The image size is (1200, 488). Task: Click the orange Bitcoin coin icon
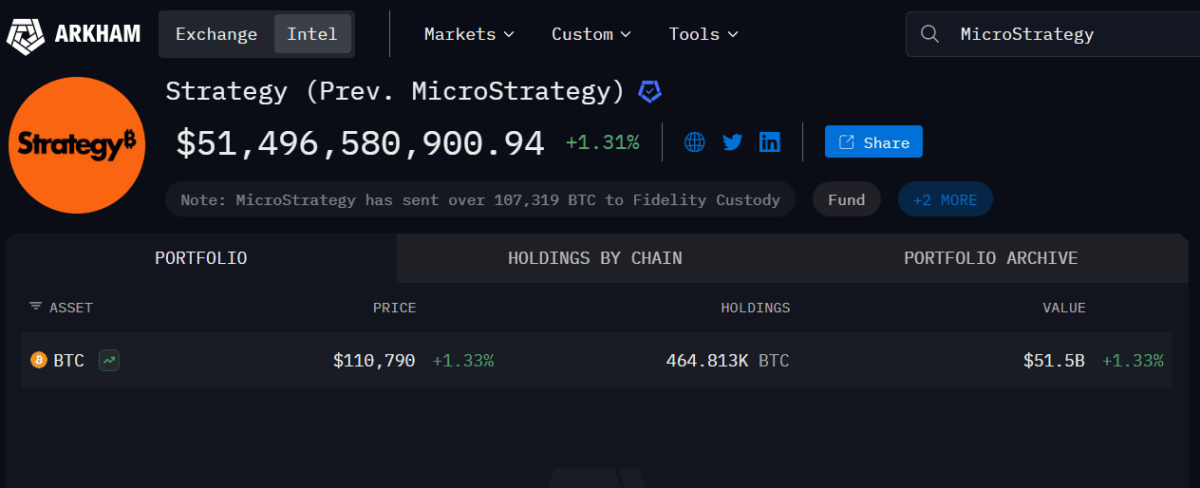click(39, 360)
